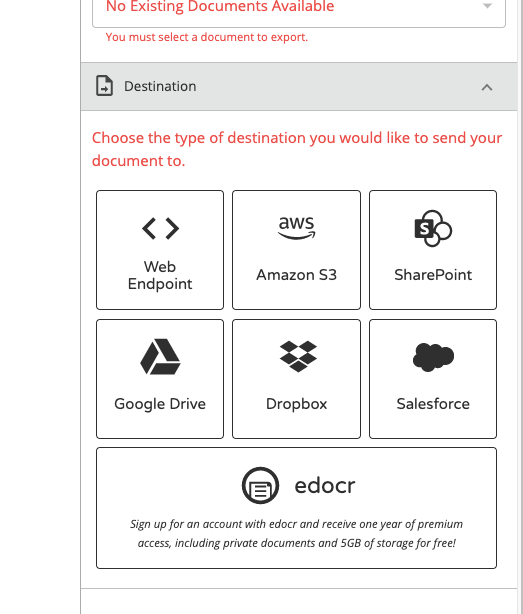Click the Destination header label

click(160, 86)
